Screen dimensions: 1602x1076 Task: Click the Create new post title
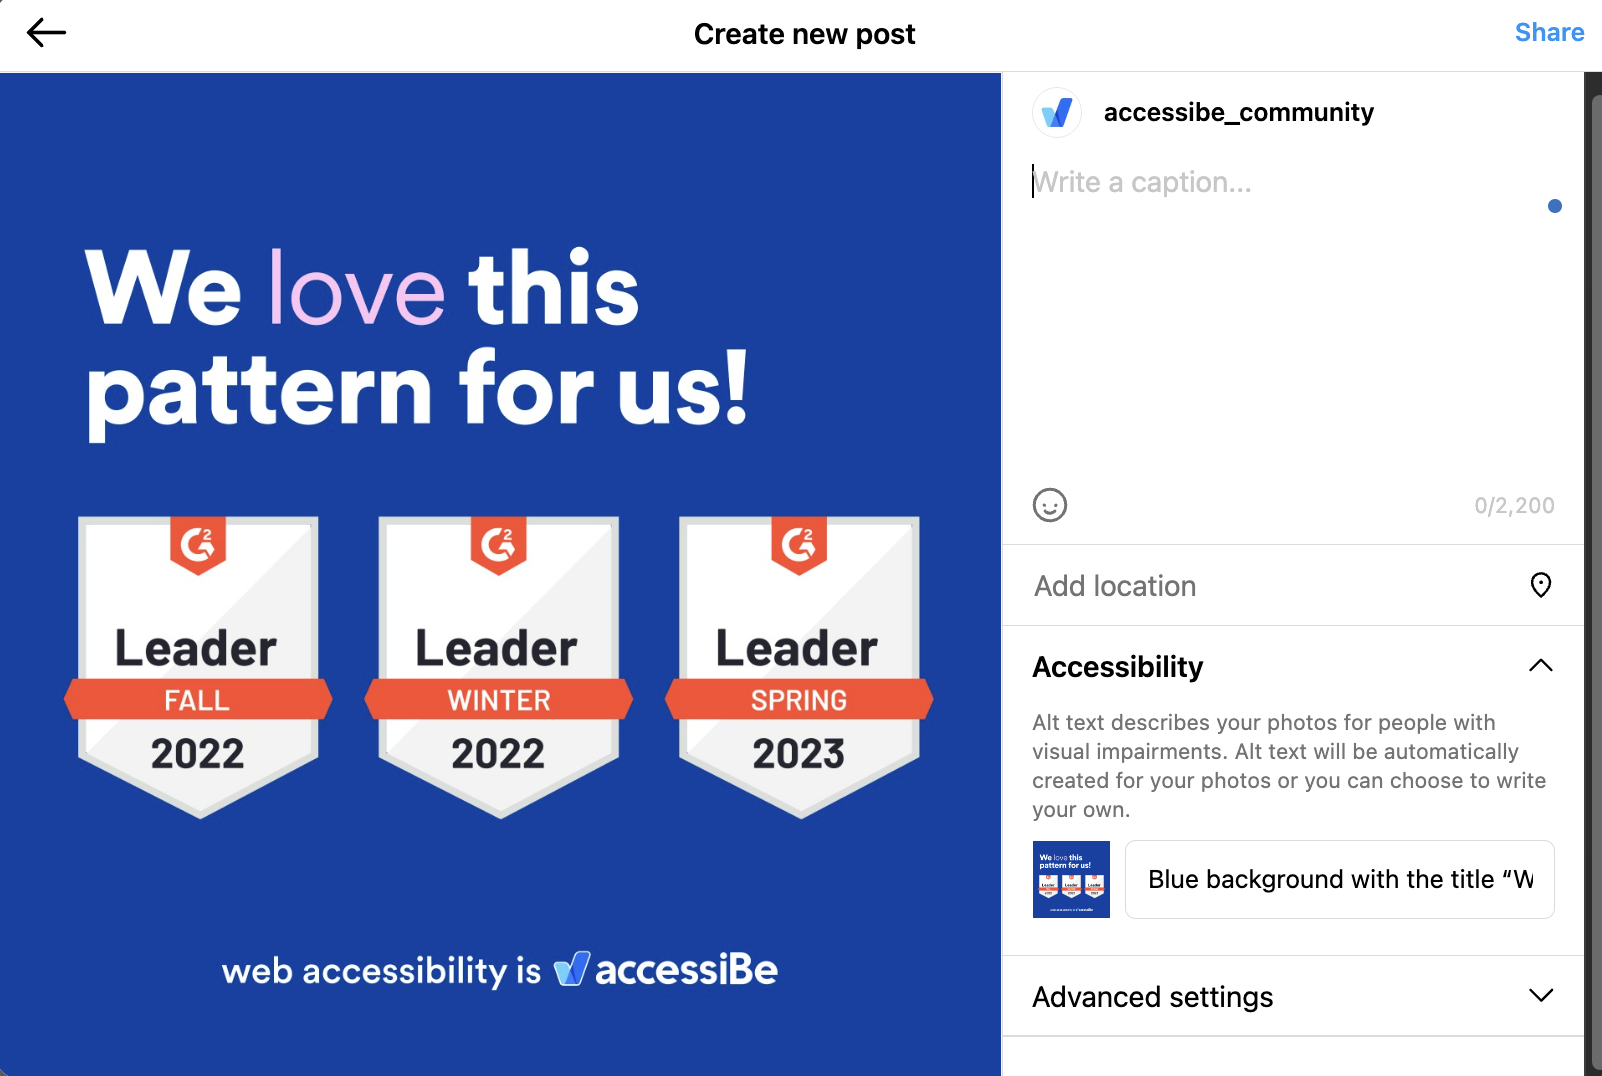[x=805, y=33]
